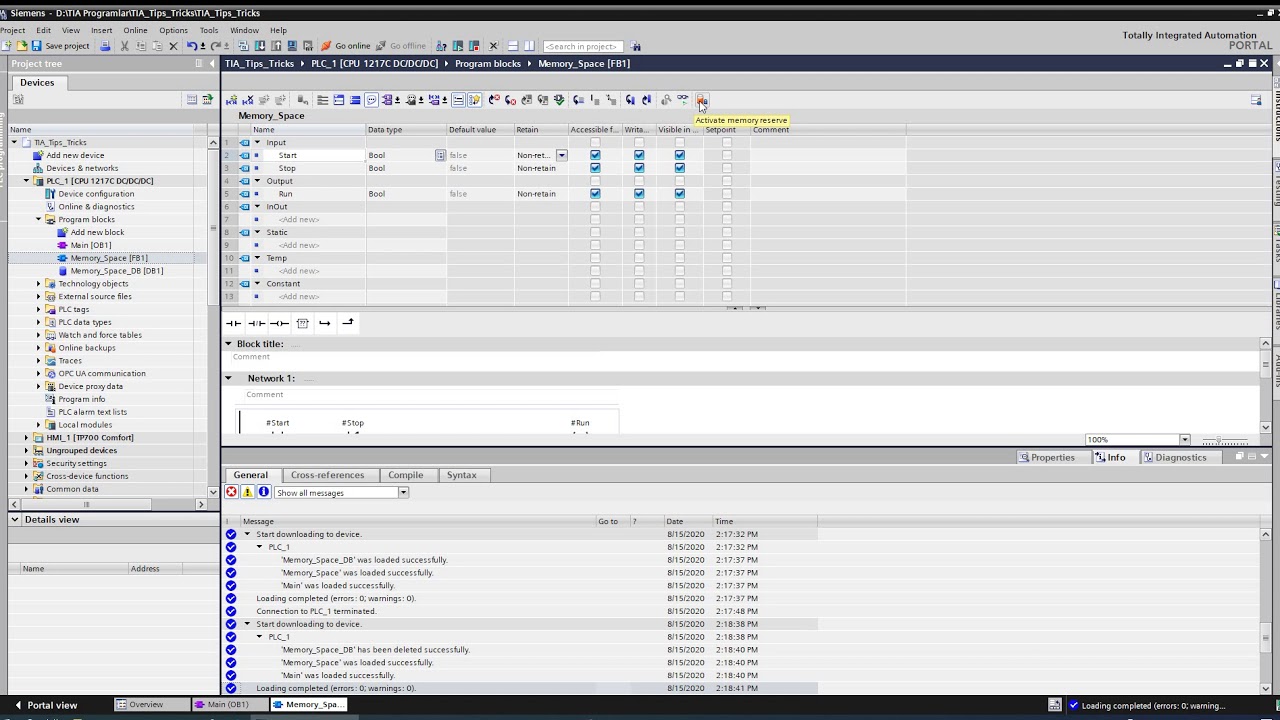Insert an output coil instruction
The width and height of the screenshot is (1280, 720).
tap(279, 323)
